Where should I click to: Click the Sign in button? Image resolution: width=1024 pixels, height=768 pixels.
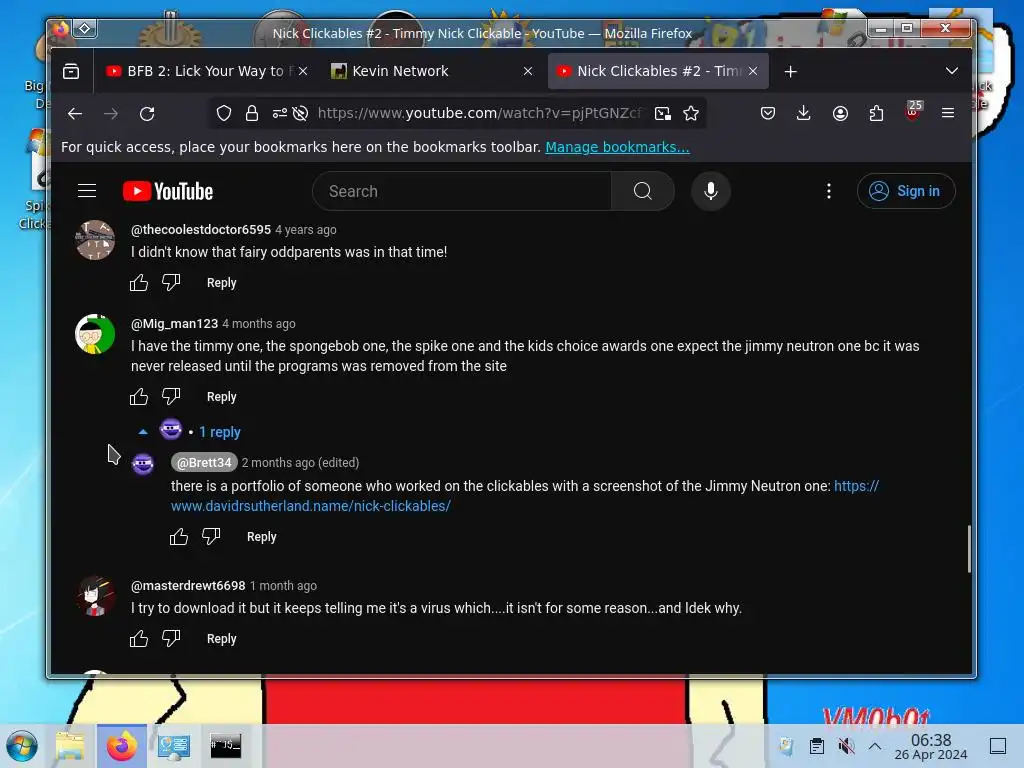click(x=906, y=191)
